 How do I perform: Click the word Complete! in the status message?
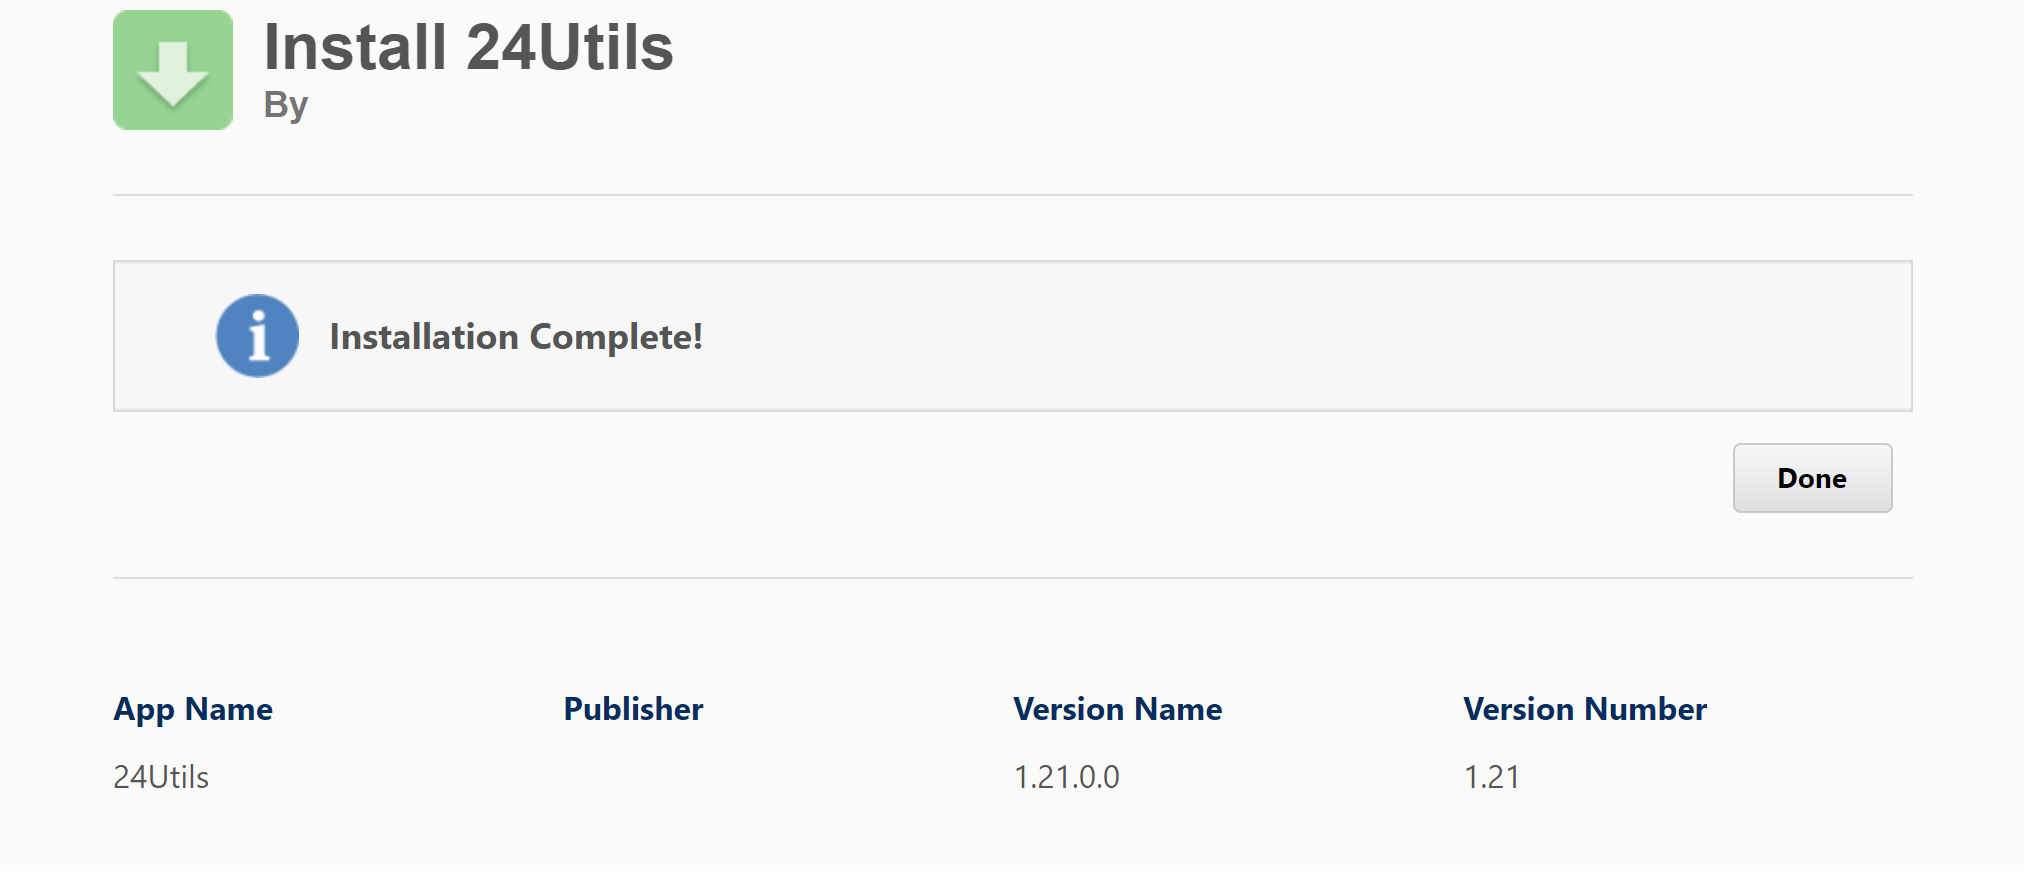point(616,337)
